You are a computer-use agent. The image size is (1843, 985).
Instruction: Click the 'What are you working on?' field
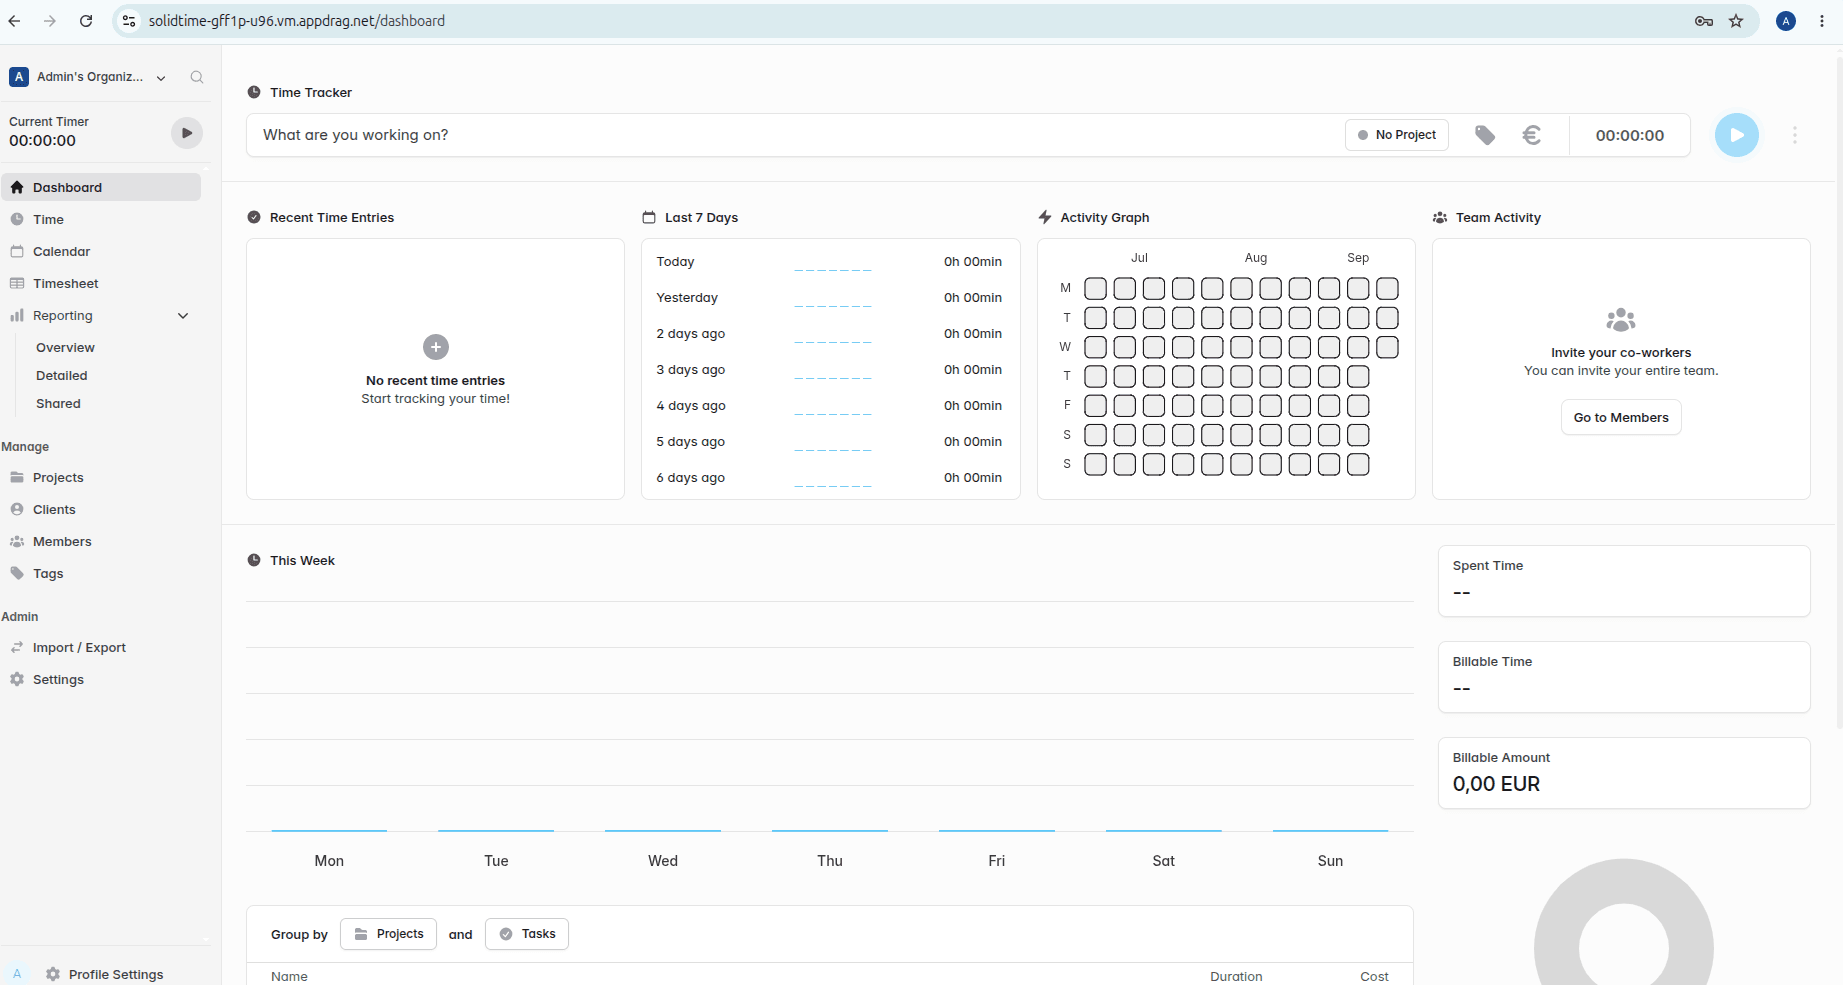[794, 135]
